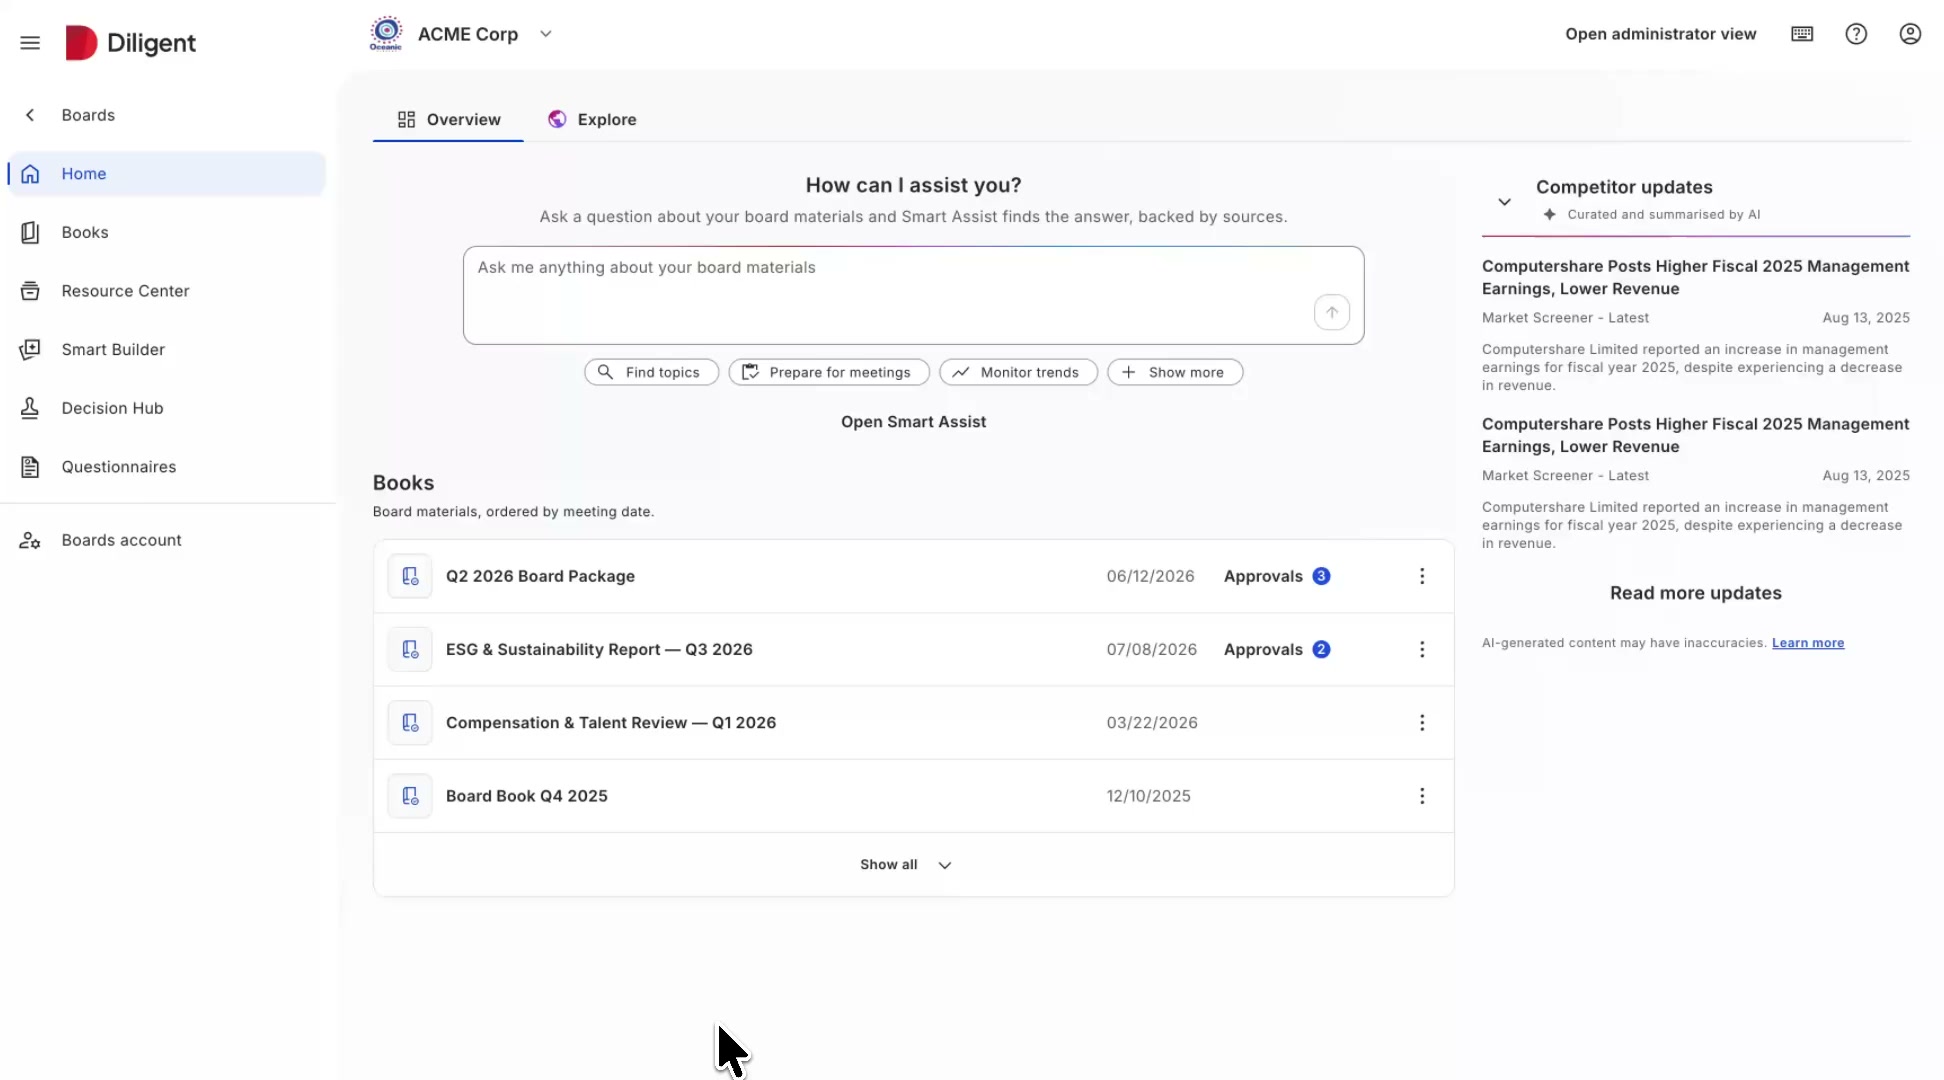Click Open administrator view
Image resolution: width=1944 pixels, height=1080 pixels.
[1660, 34]
